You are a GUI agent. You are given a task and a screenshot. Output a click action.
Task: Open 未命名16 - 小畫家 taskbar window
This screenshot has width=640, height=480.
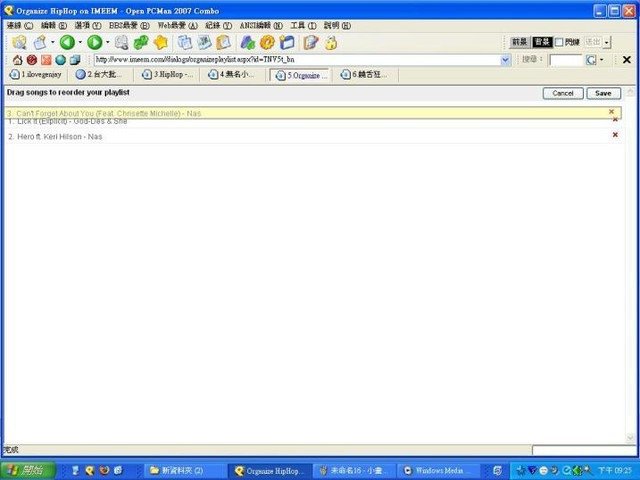354,471
